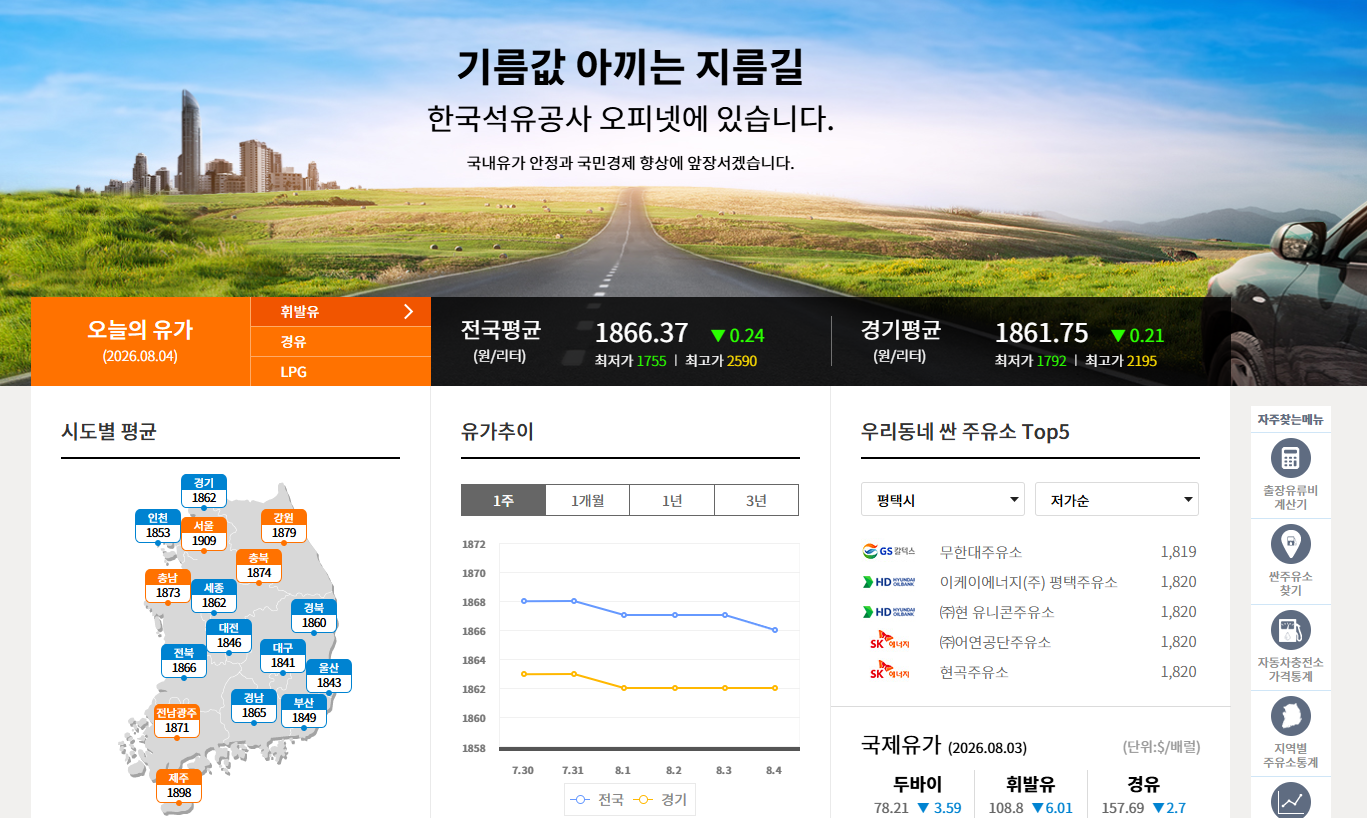Image resolution: width=1367 pixels, height=818 pixels.
Task: Click the GS칼텍스 logo beside 무한대주유소
Action: 888,552
